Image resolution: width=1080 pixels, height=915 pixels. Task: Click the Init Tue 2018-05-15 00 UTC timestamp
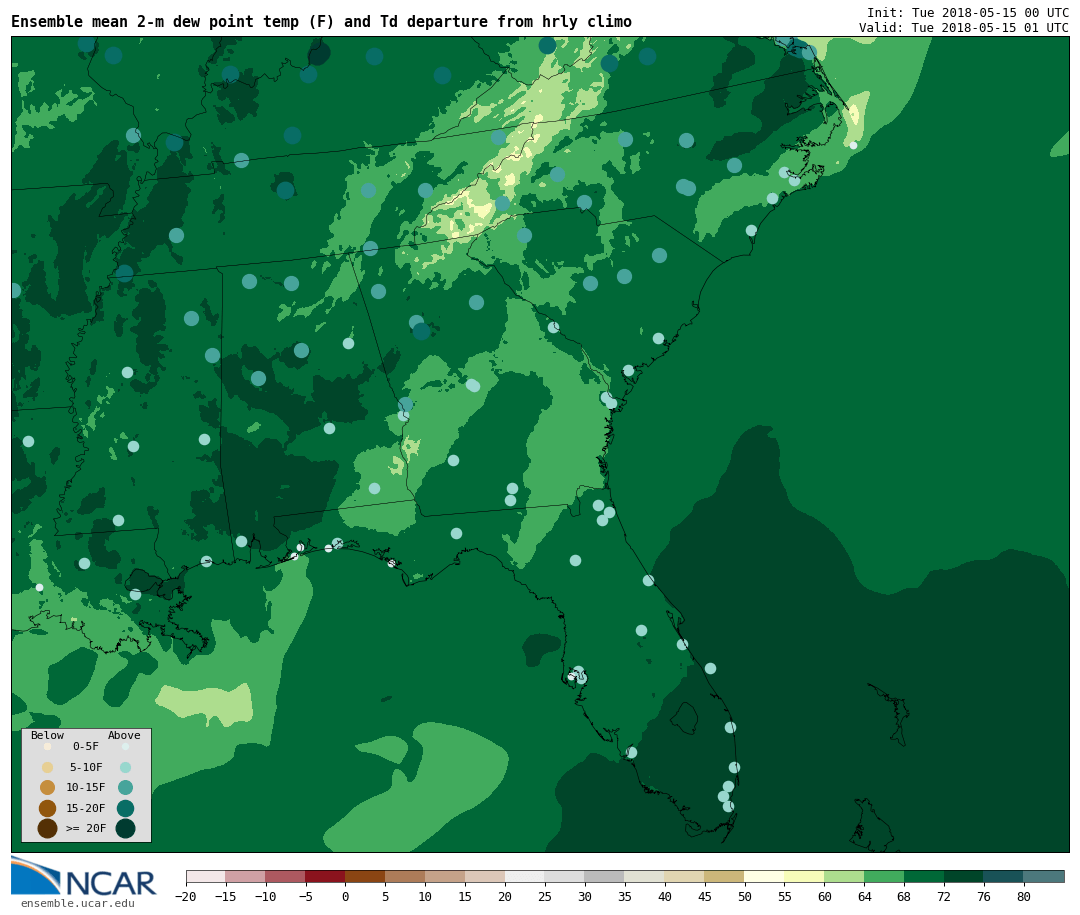[967, 13]
